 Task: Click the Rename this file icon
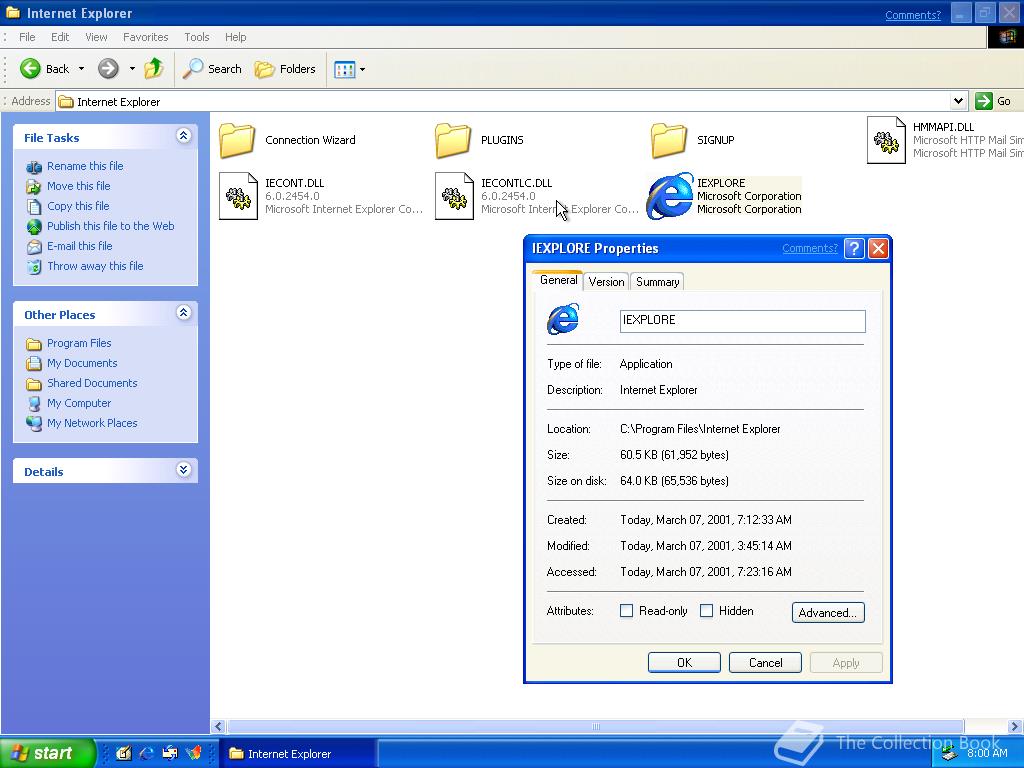34,167
